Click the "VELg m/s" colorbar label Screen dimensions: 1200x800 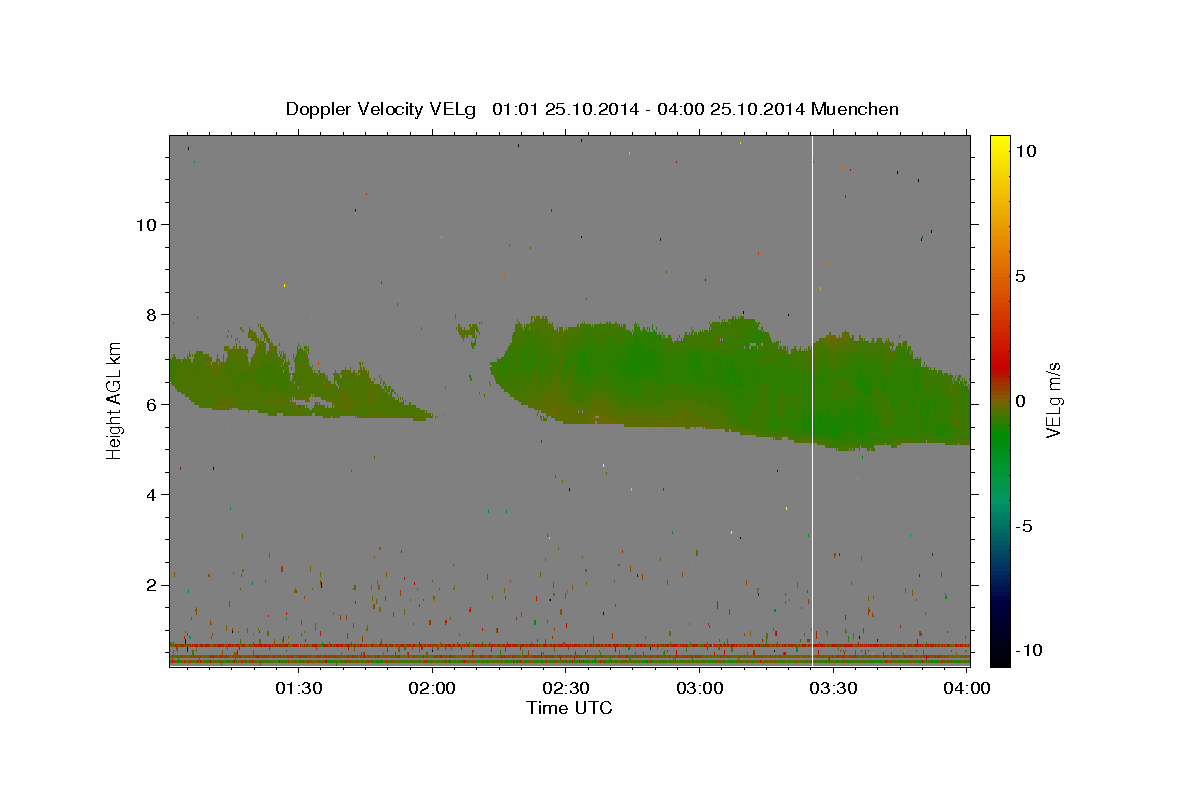click(1054, 400)
